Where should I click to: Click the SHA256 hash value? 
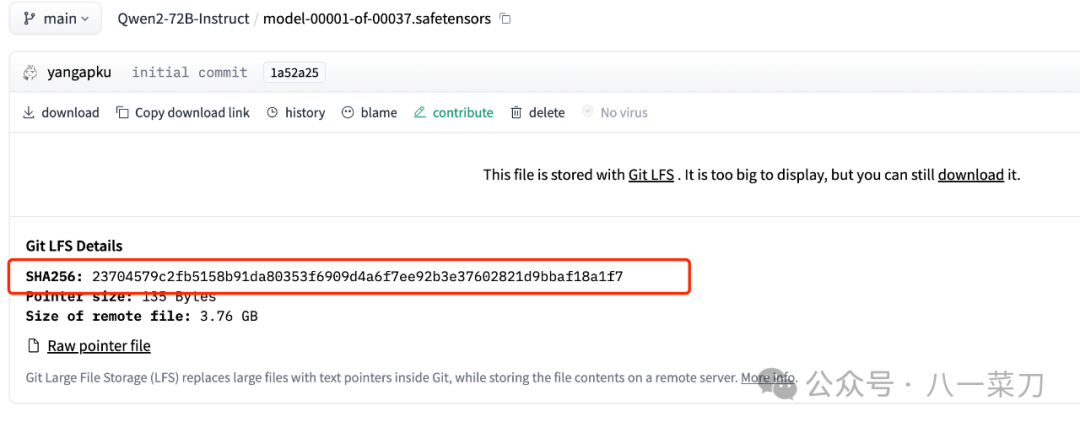(357, 275)
